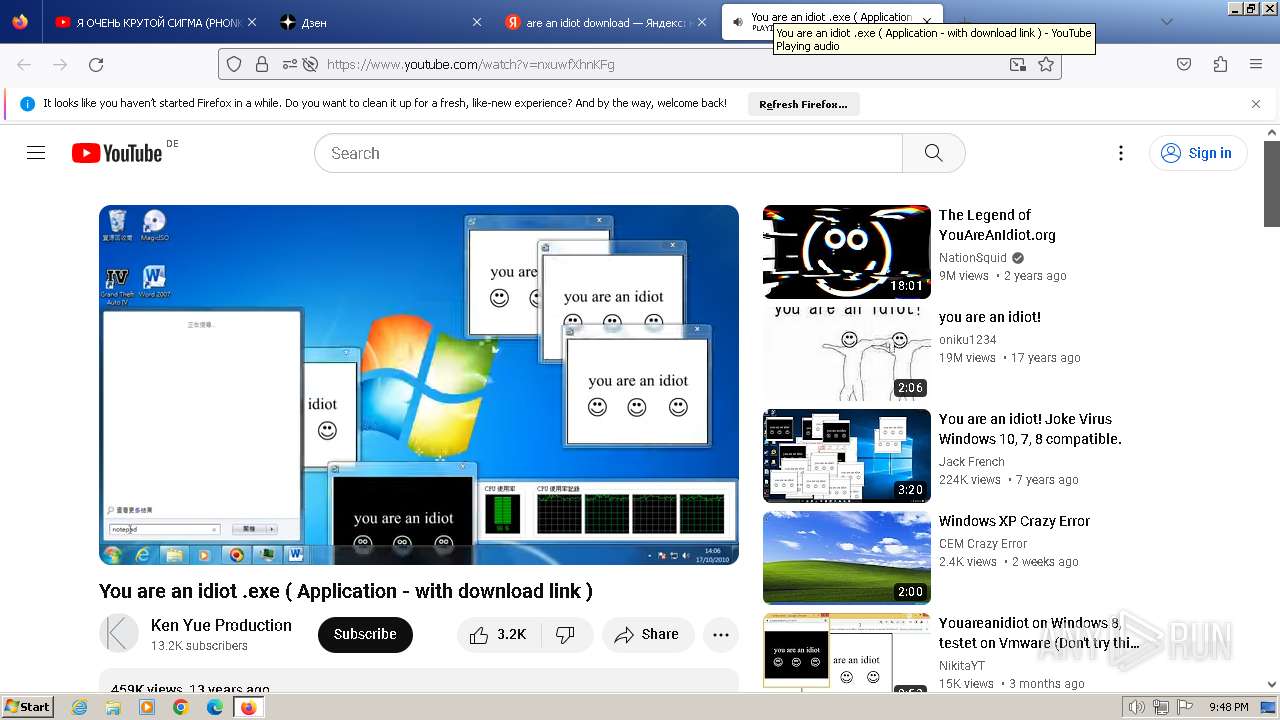Go back to the previous page
This screenshot has height=720, width=1280.
(x=24, y=64)
